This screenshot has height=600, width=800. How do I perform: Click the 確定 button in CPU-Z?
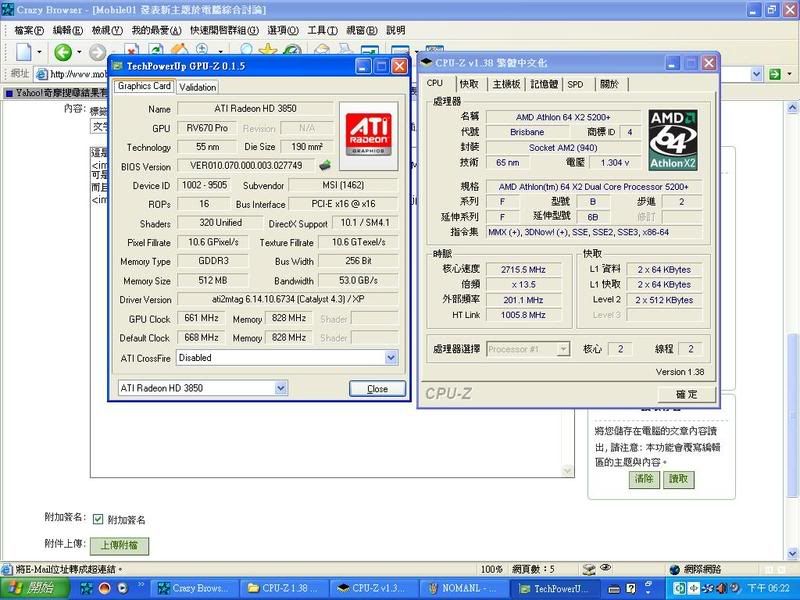[687, 394]
